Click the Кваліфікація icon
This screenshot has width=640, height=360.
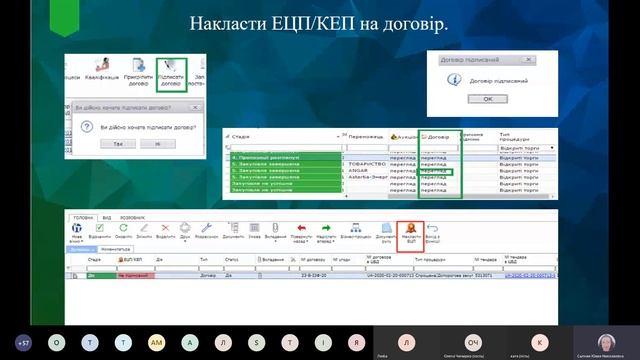(102, 65)
